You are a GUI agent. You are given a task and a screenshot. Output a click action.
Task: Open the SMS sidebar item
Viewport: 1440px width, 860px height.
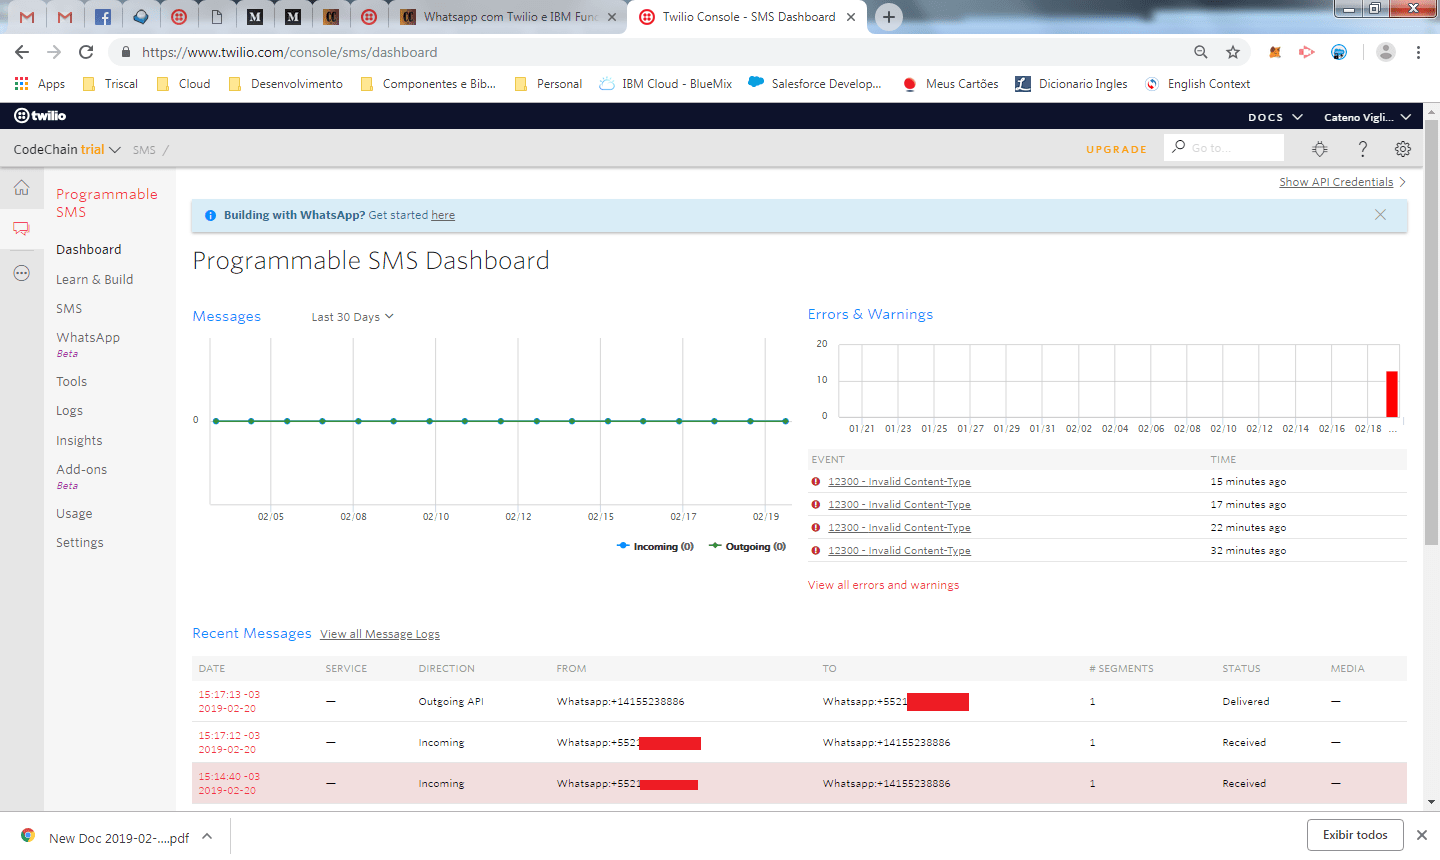click(69, 309)
